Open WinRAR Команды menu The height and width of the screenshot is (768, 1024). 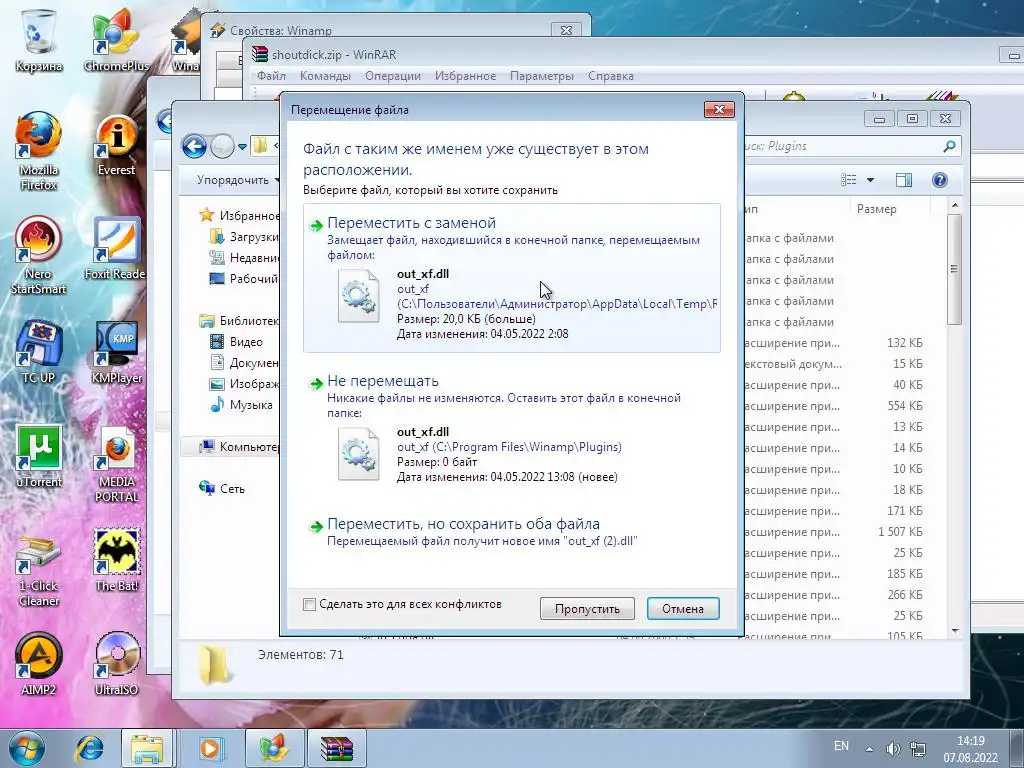pos(325,76)
